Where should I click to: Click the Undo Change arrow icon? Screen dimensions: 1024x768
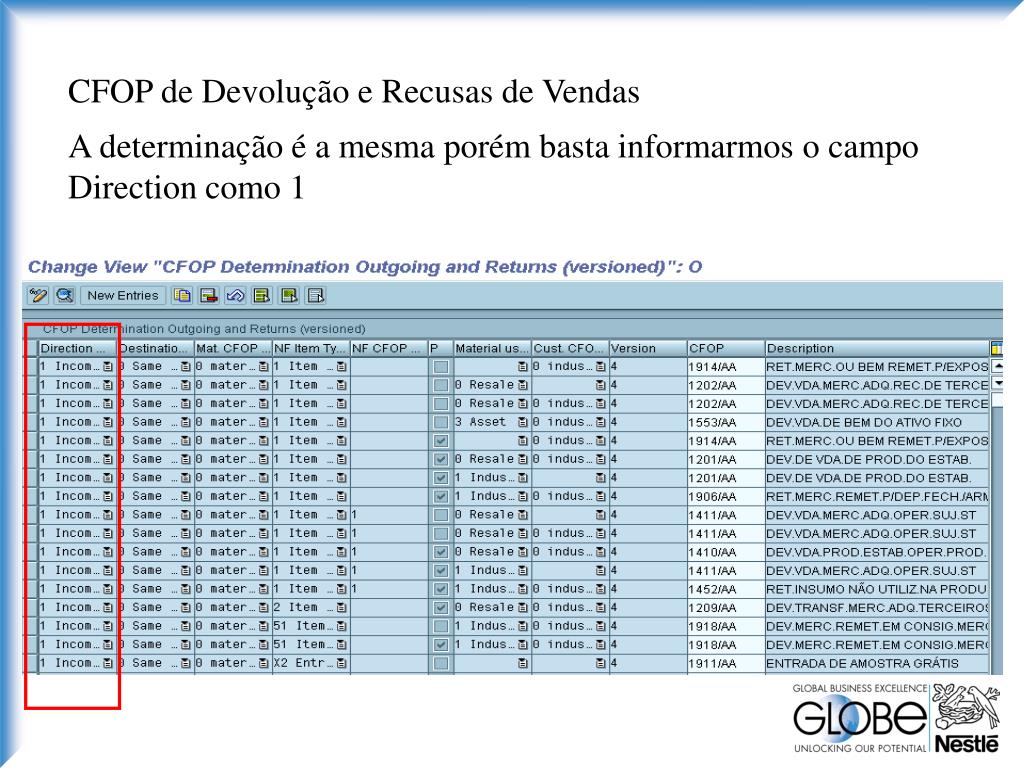235,296
